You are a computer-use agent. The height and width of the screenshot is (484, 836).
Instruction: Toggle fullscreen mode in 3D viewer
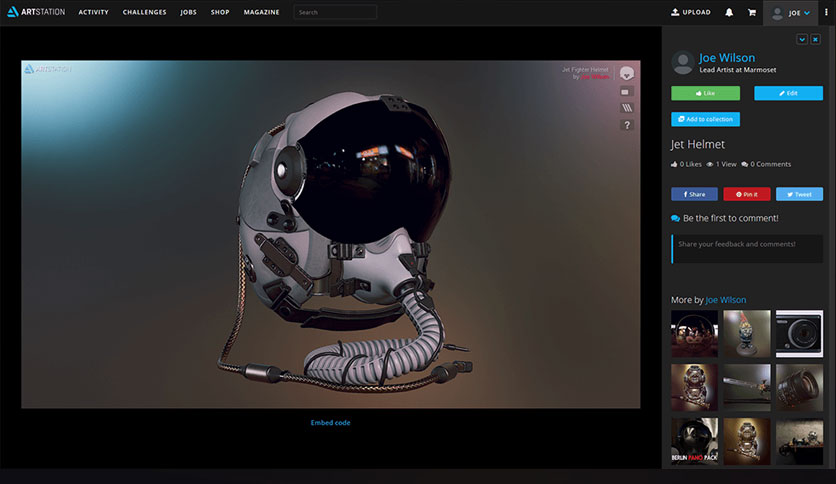coord(626,92)
